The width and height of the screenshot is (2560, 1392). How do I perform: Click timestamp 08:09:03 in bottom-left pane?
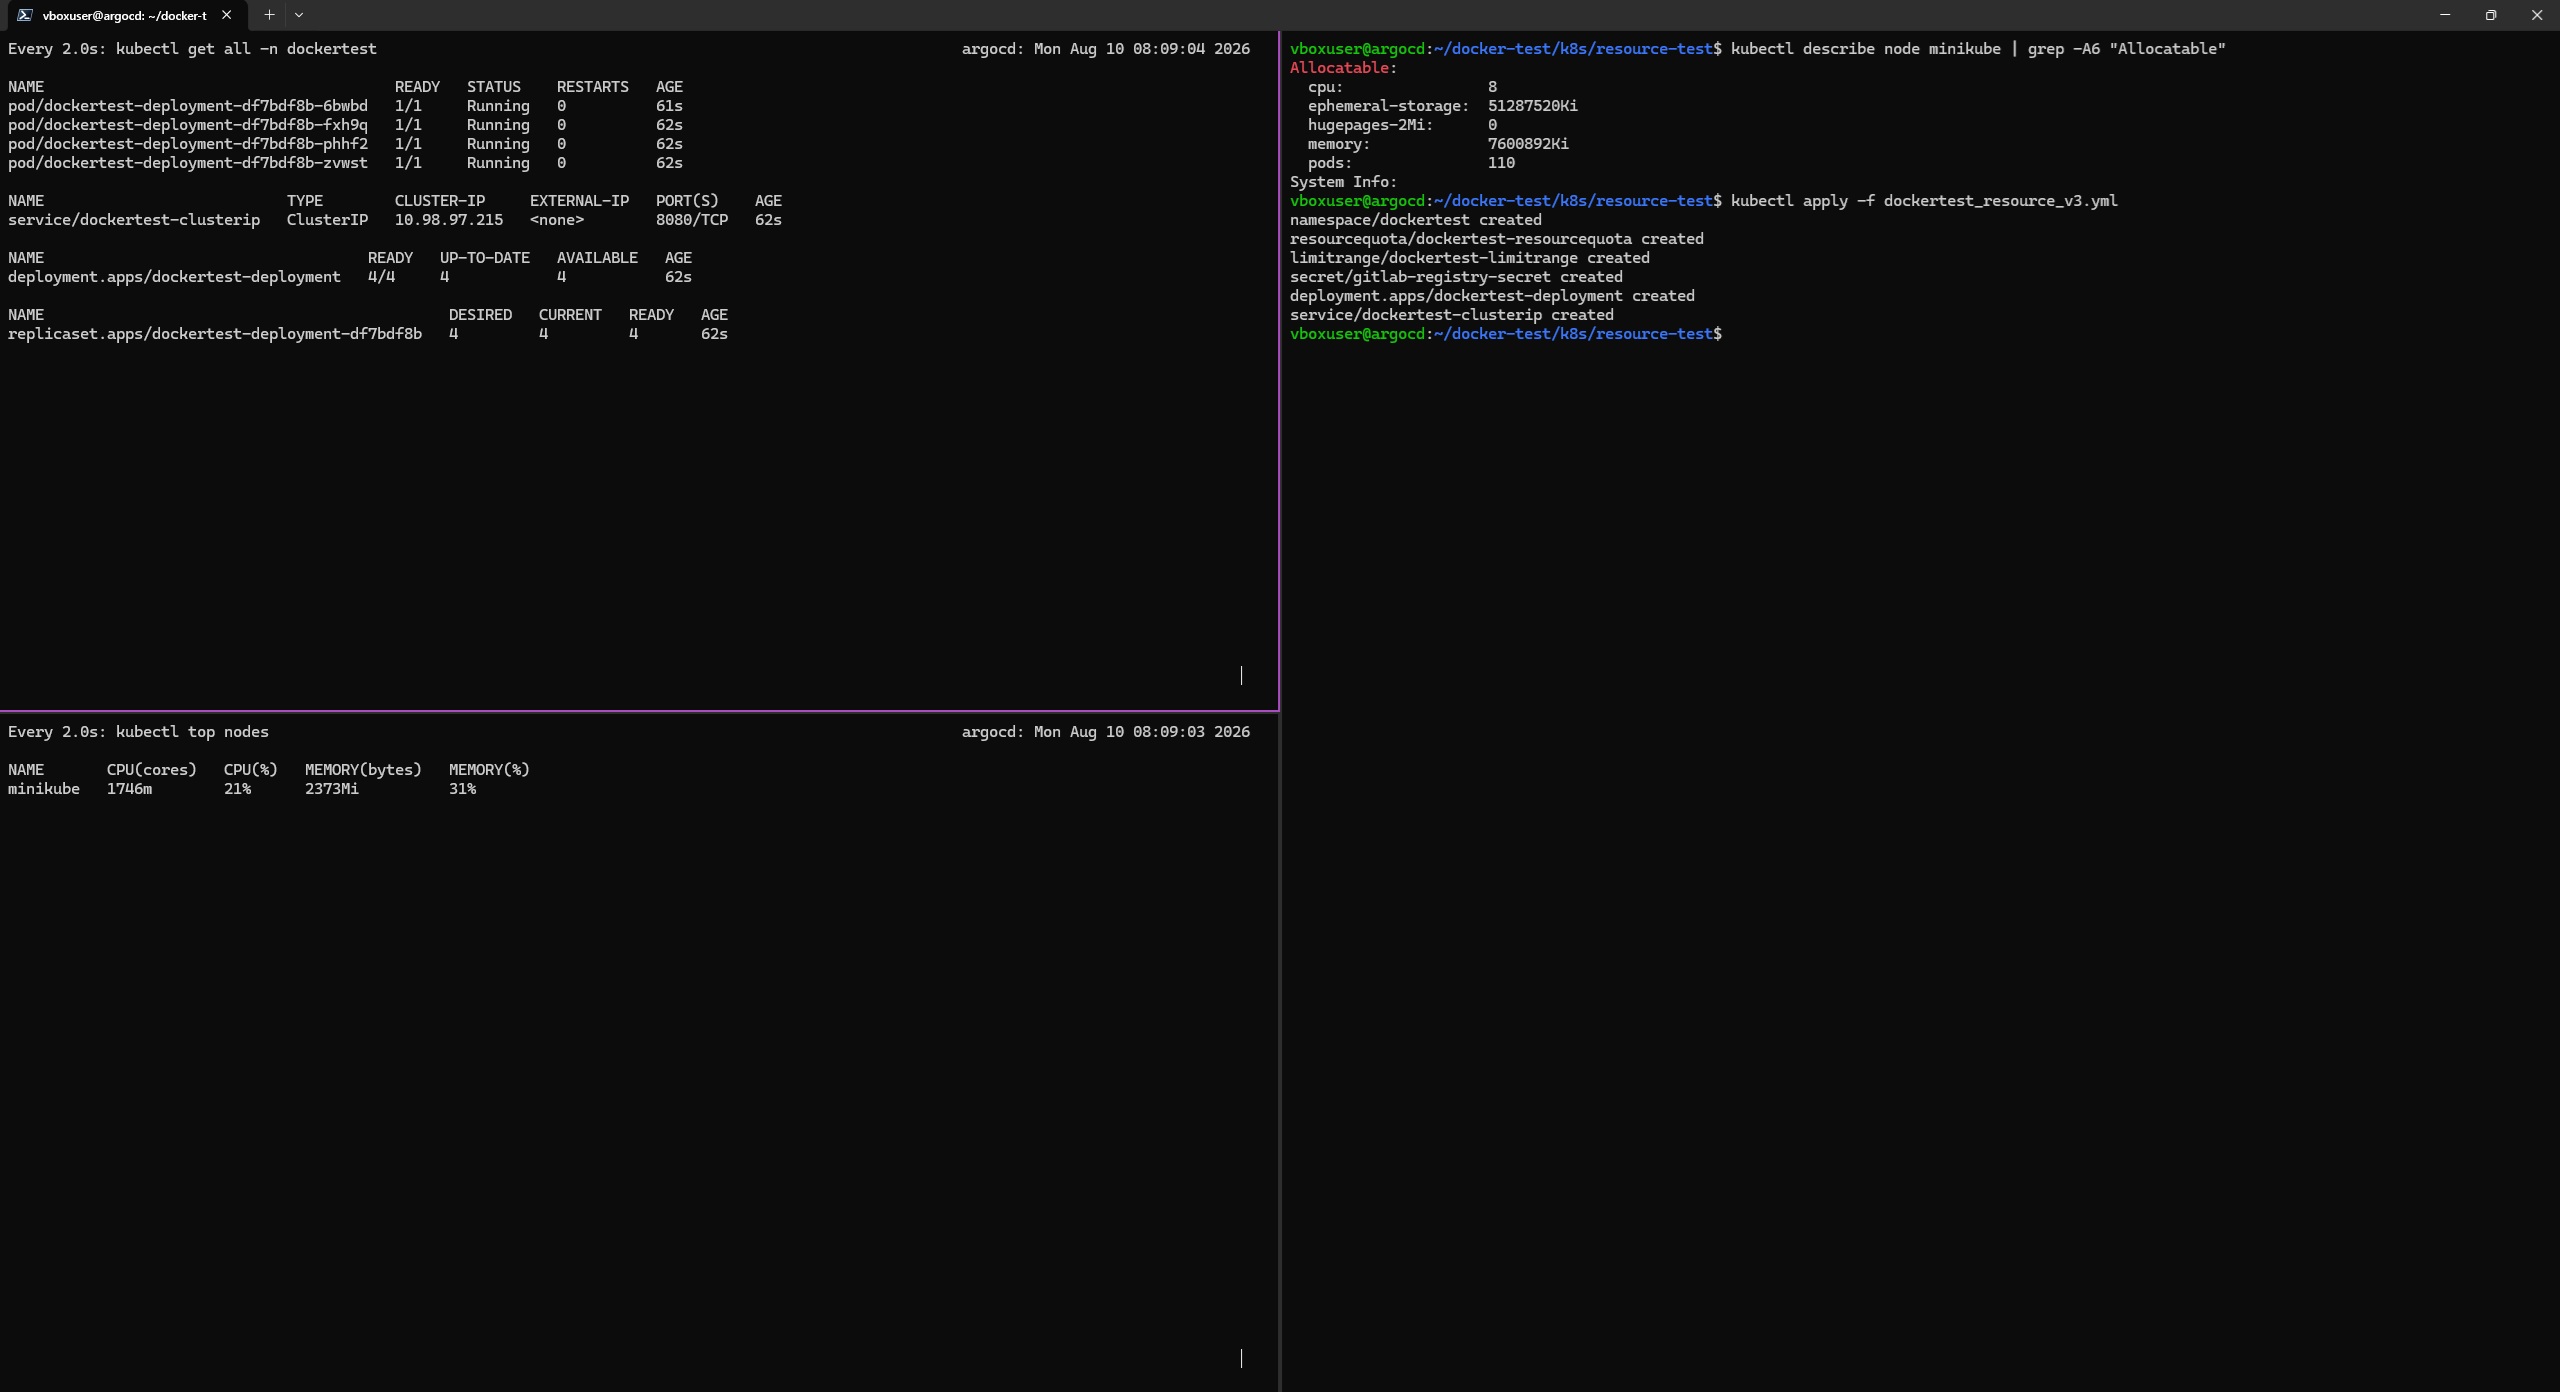(1169, 732)
